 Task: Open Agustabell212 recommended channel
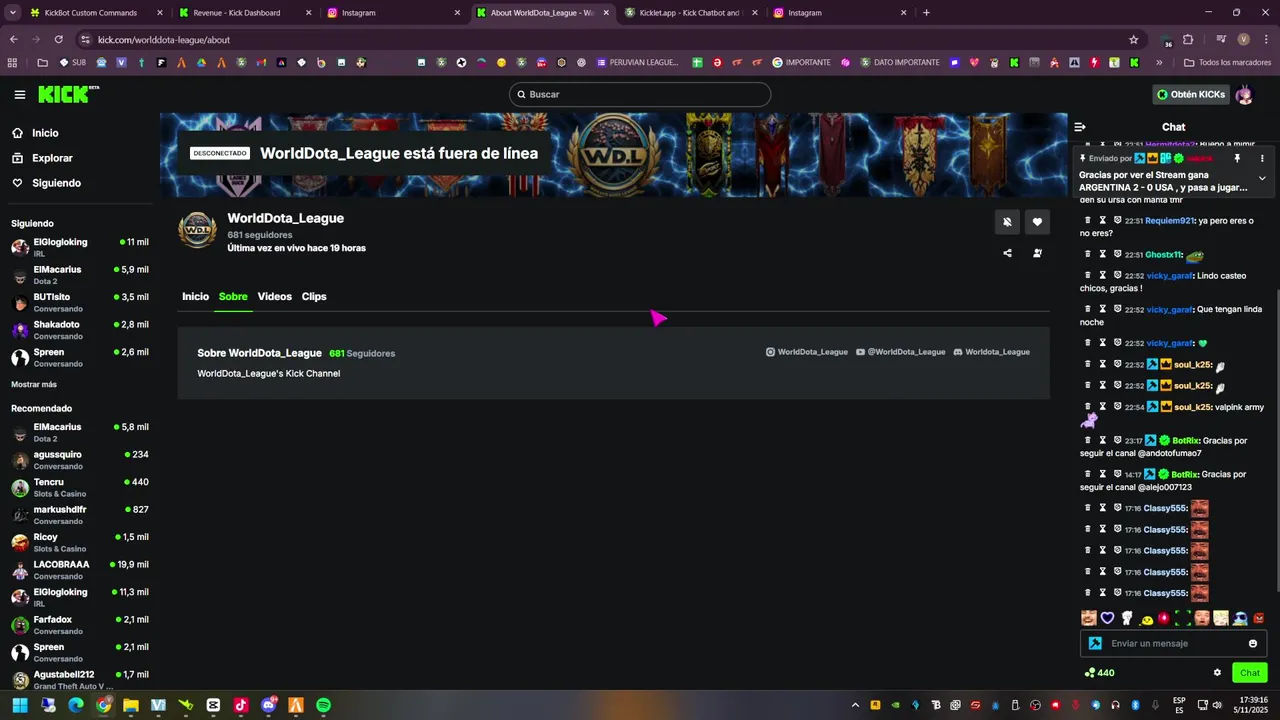pos(80,680)
